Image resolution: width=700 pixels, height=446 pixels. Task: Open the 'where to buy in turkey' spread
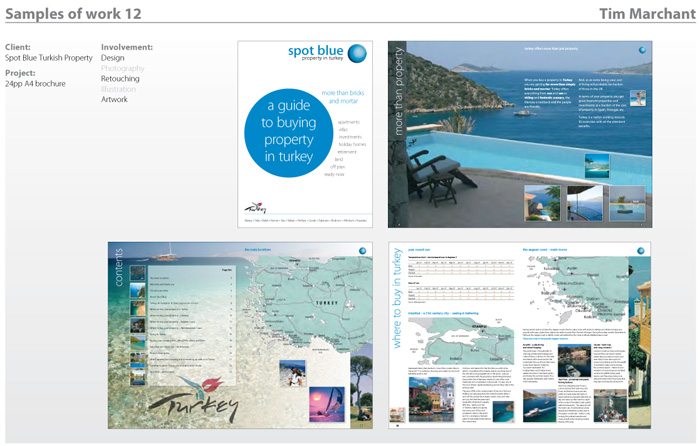coord(520,335)
